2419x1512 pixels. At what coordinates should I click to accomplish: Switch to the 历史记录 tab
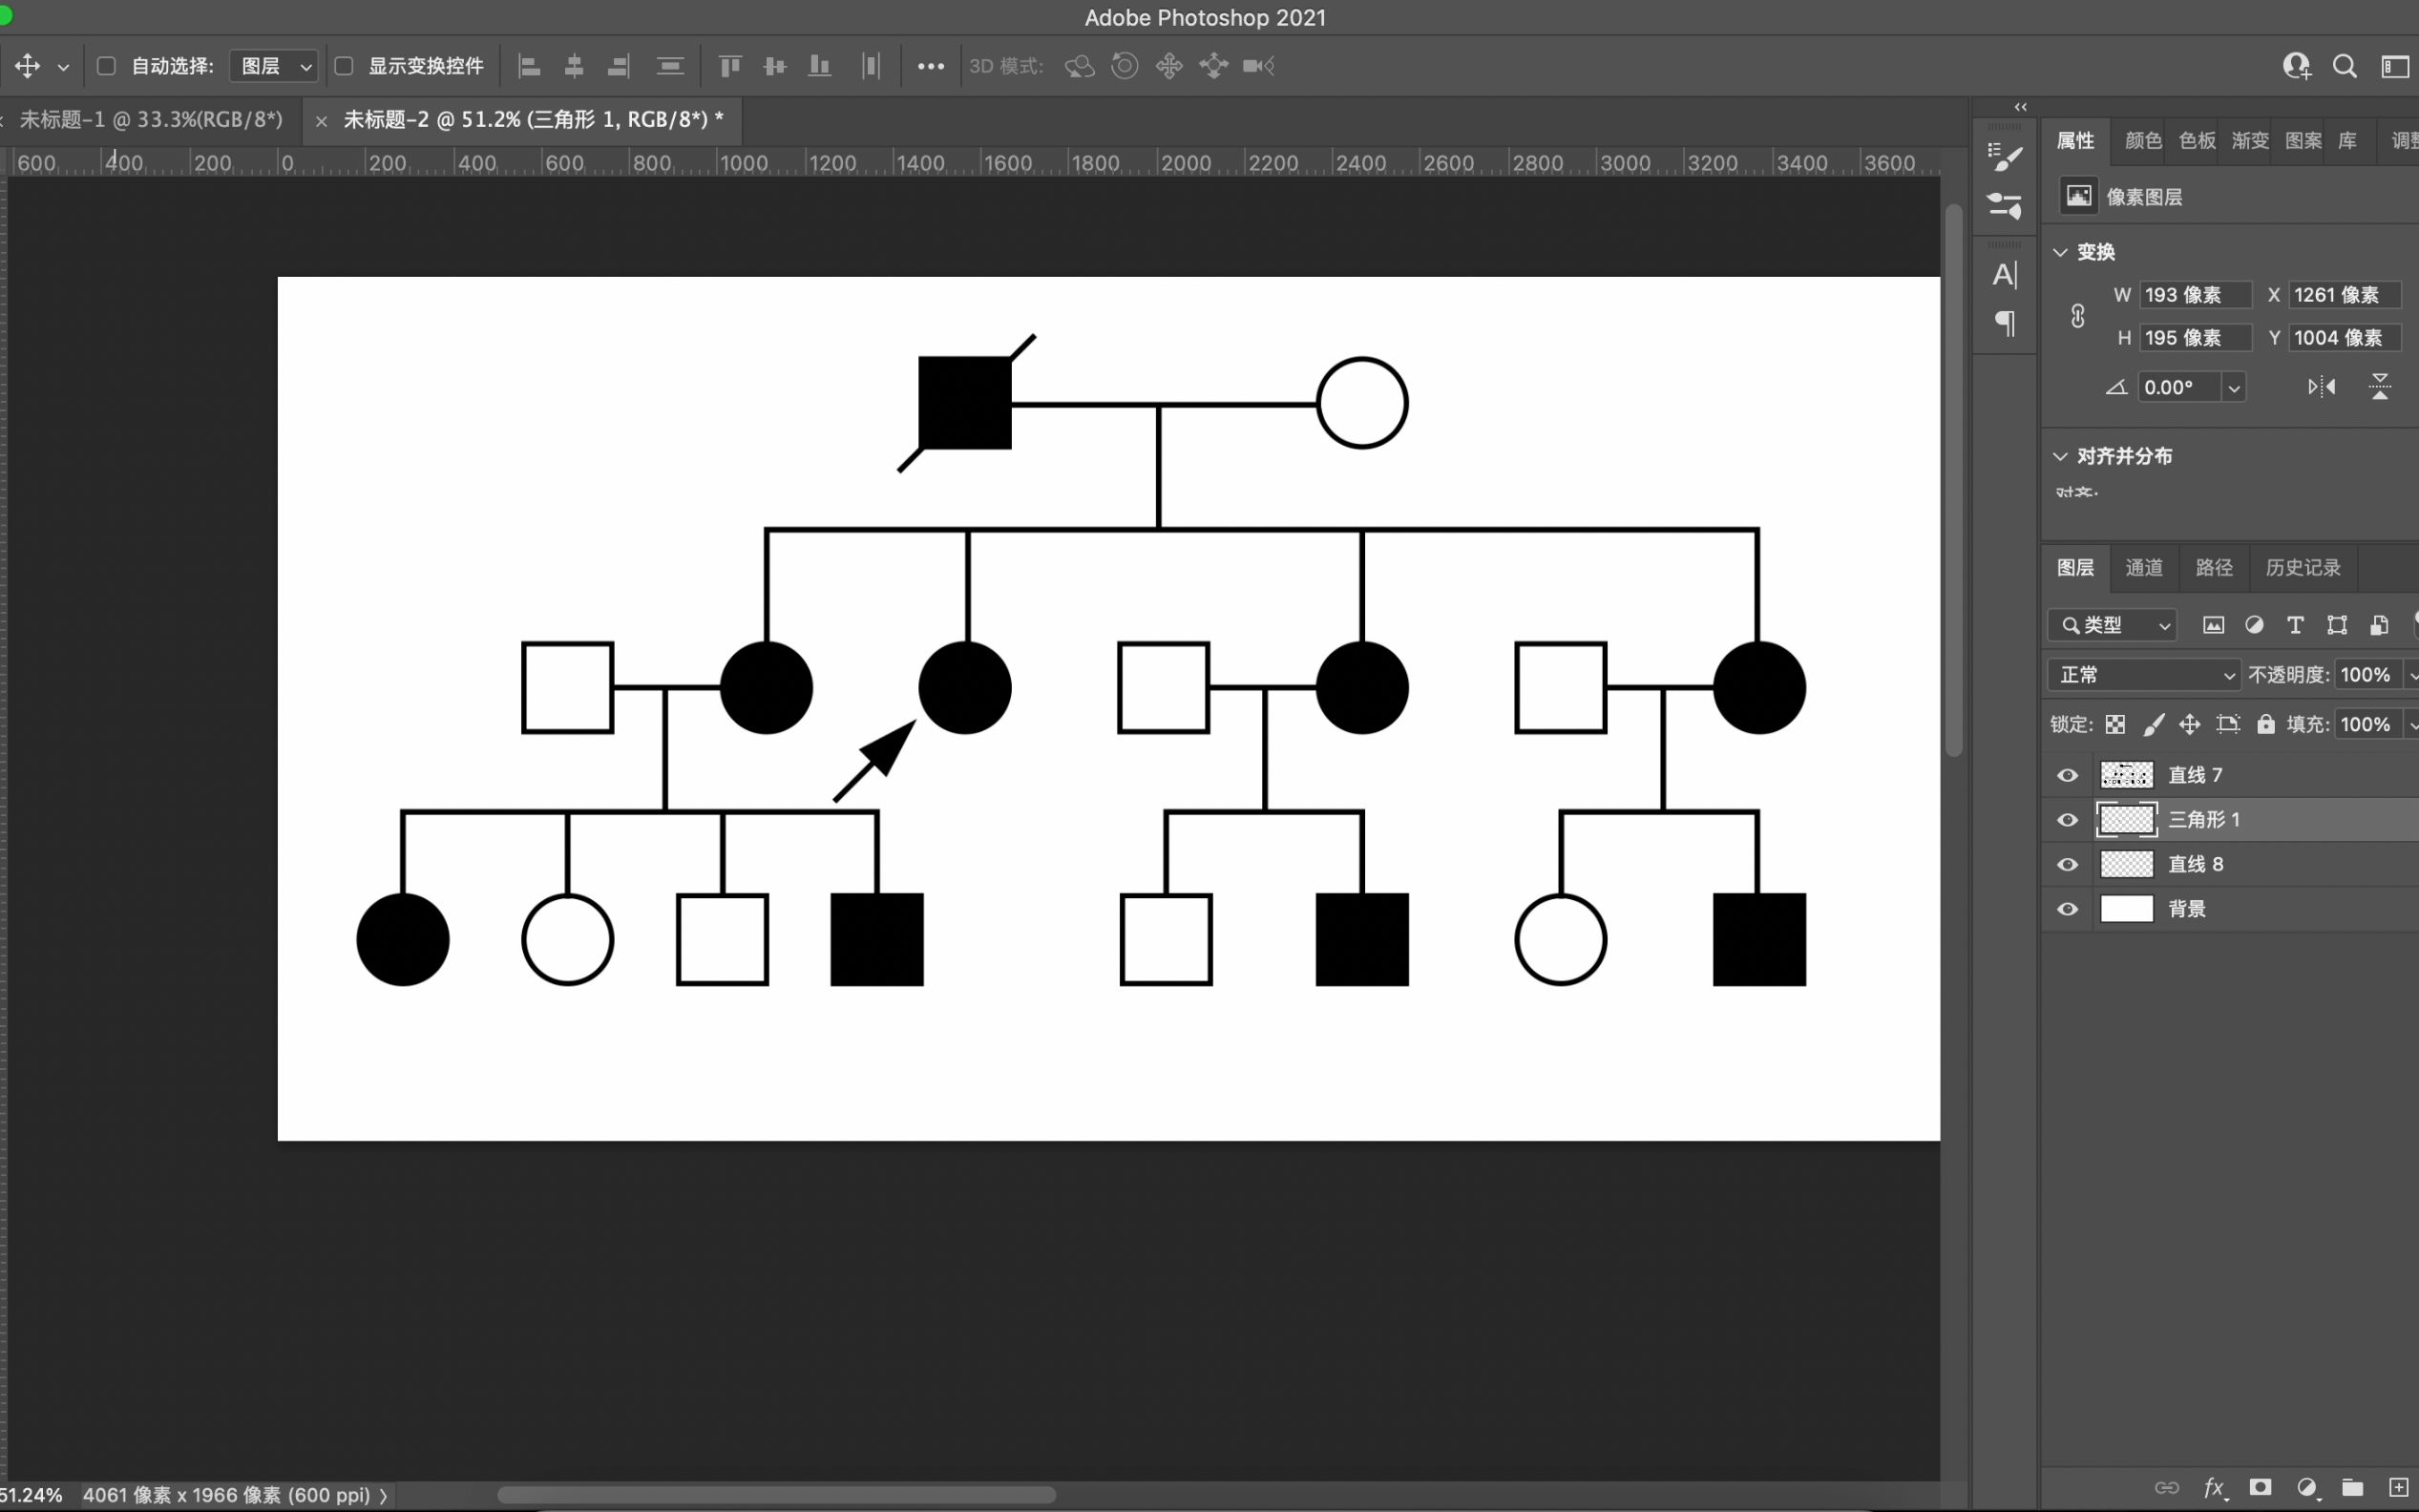2303,566
